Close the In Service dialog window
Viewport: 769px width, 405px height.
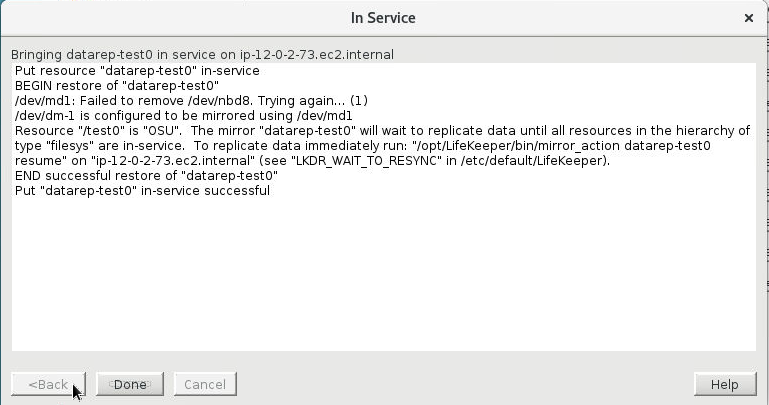749,18
